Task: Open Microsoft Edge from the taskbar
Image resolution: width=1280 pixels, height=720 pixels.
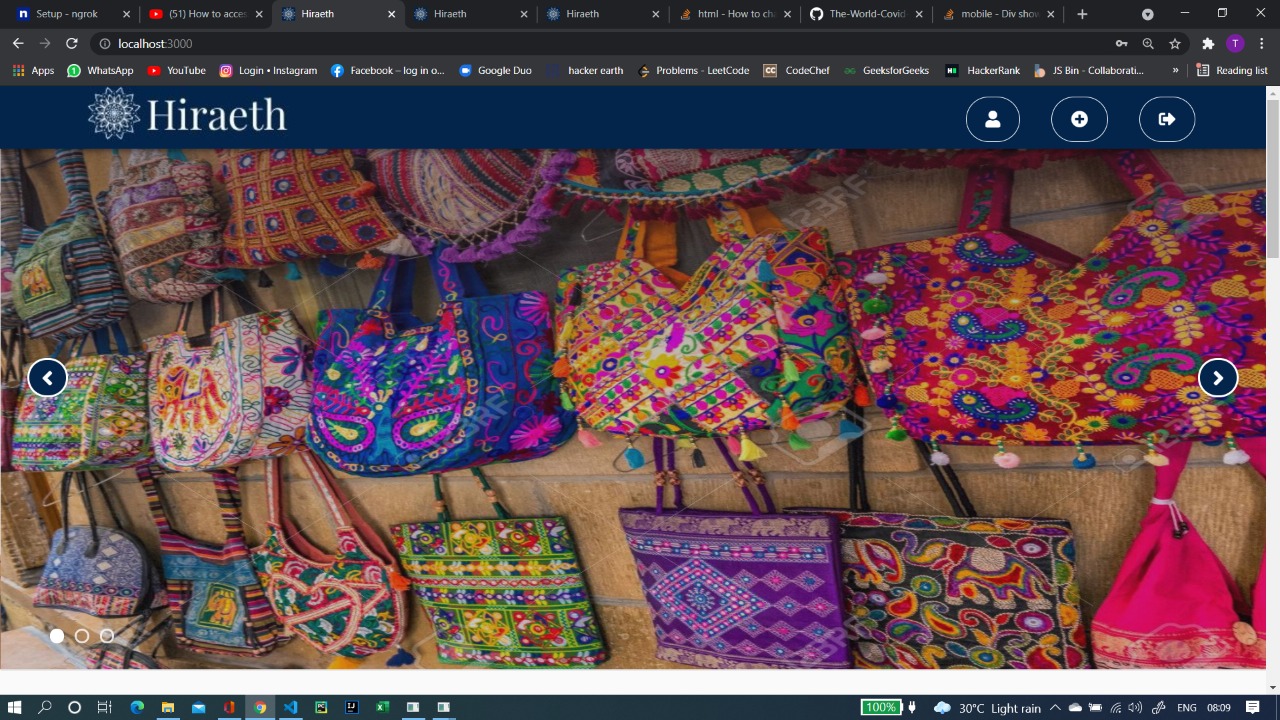Action: click(x=137, y=707)
